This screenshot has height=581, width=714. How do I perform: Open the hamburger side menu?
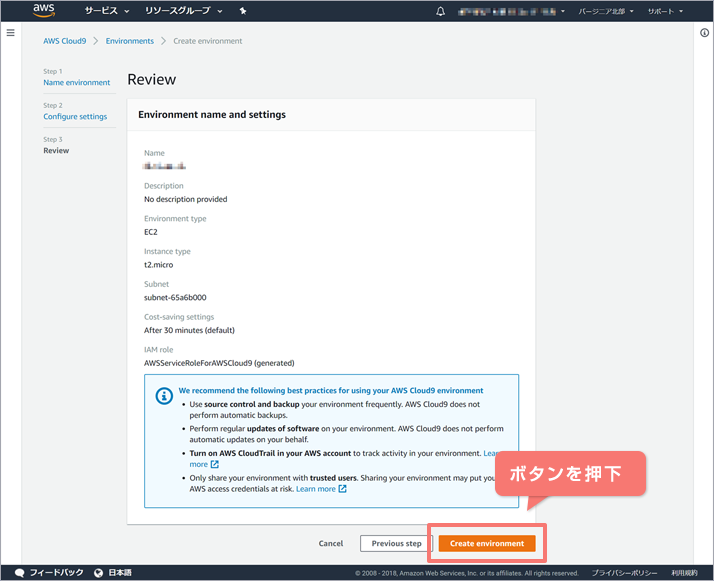[x=10, y=33]
